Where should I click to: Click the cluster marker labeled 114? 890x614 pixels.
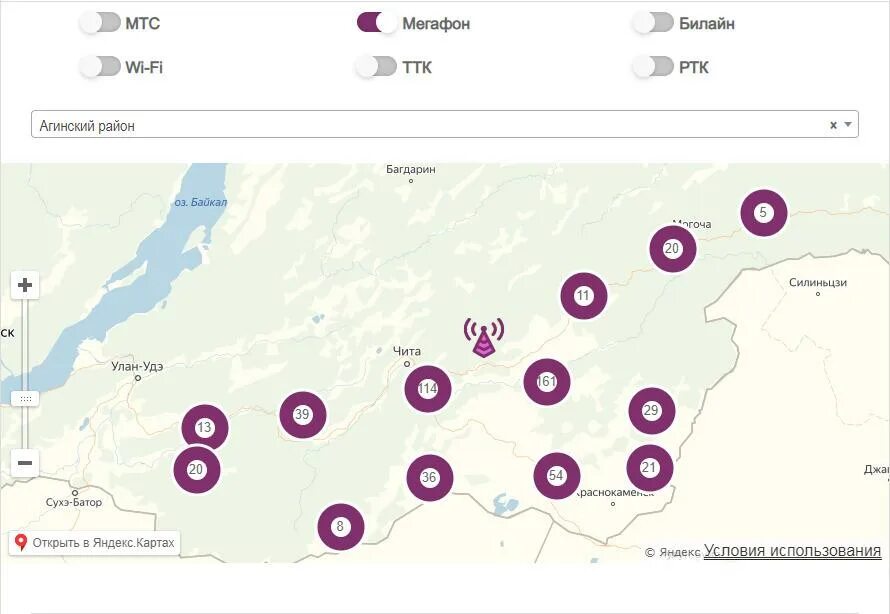[x=428, y=389]
